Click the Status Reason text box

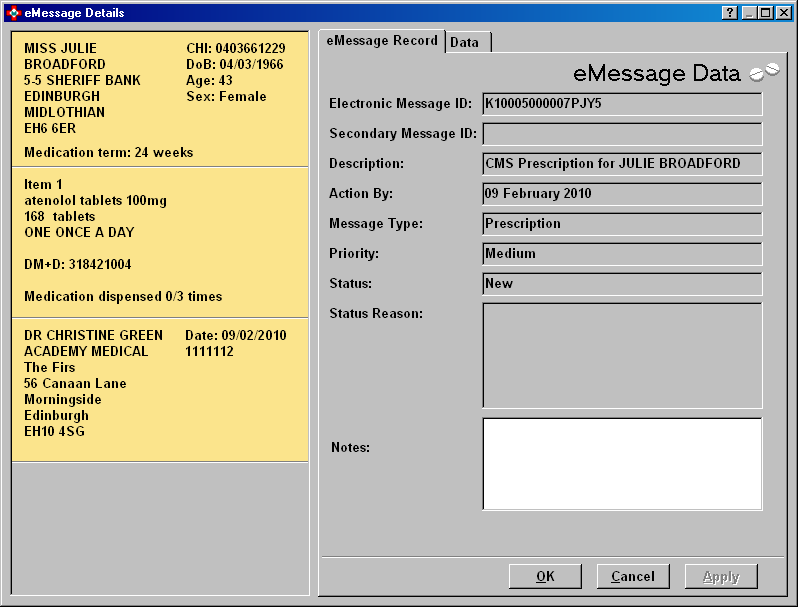pyautogui.click(x=622, y=355)
